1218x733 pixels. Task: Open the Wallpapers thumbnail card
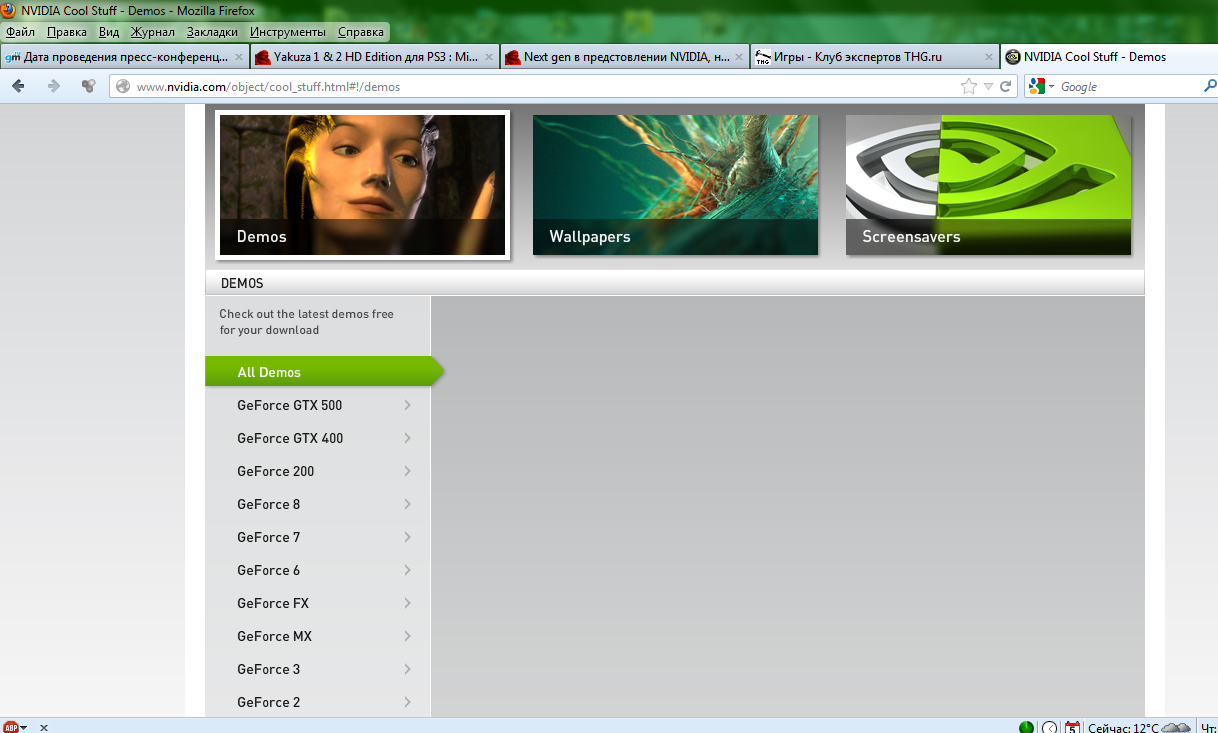[675, 185]
